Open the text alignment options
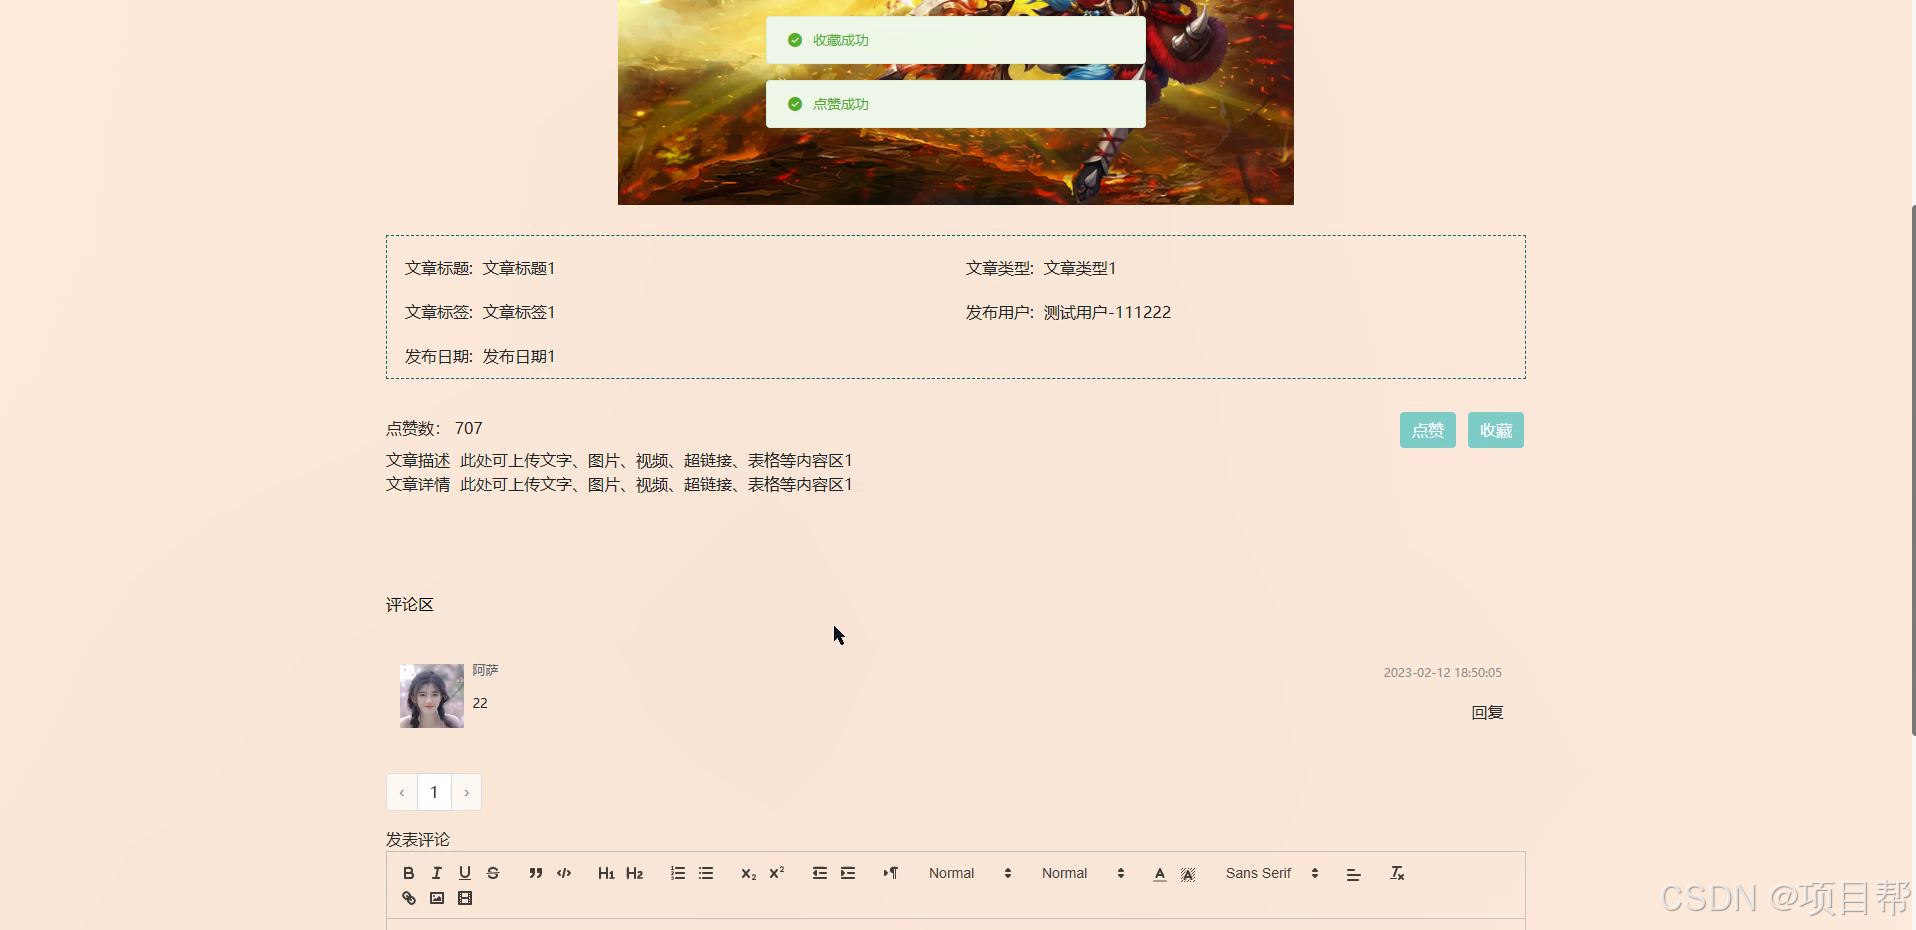 [x=1354, y=873]
